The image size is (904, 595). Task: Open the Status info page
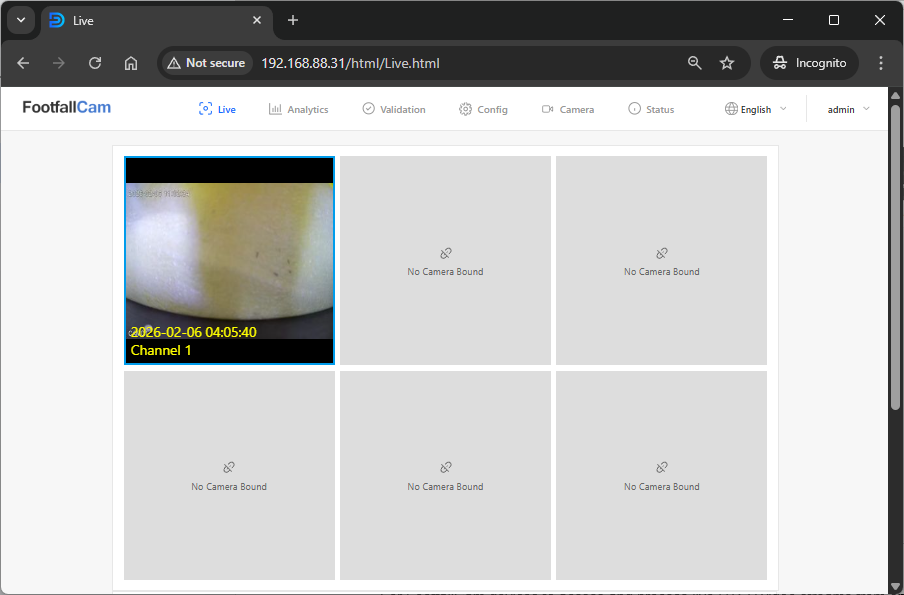click(651, 109)
